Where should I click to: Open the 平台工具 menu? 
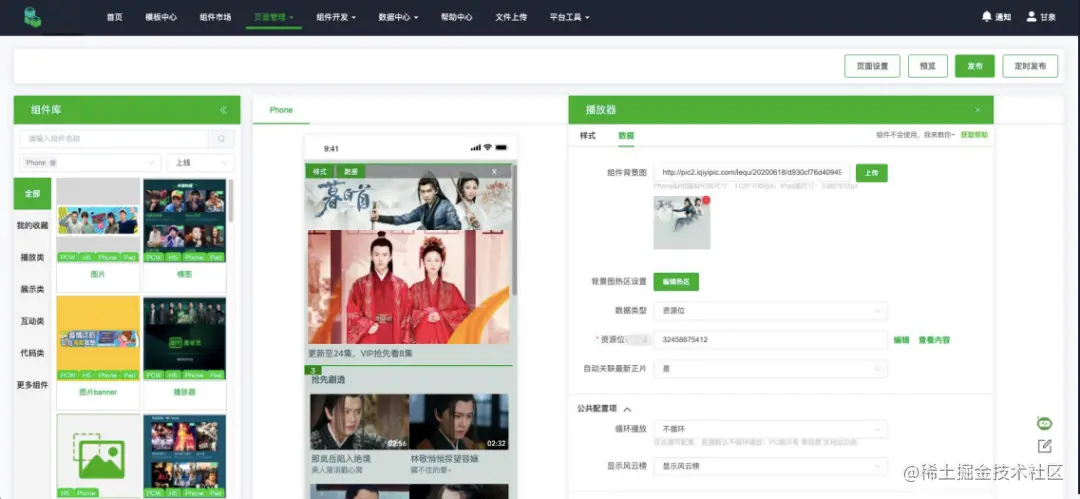(x=570, y=17)
